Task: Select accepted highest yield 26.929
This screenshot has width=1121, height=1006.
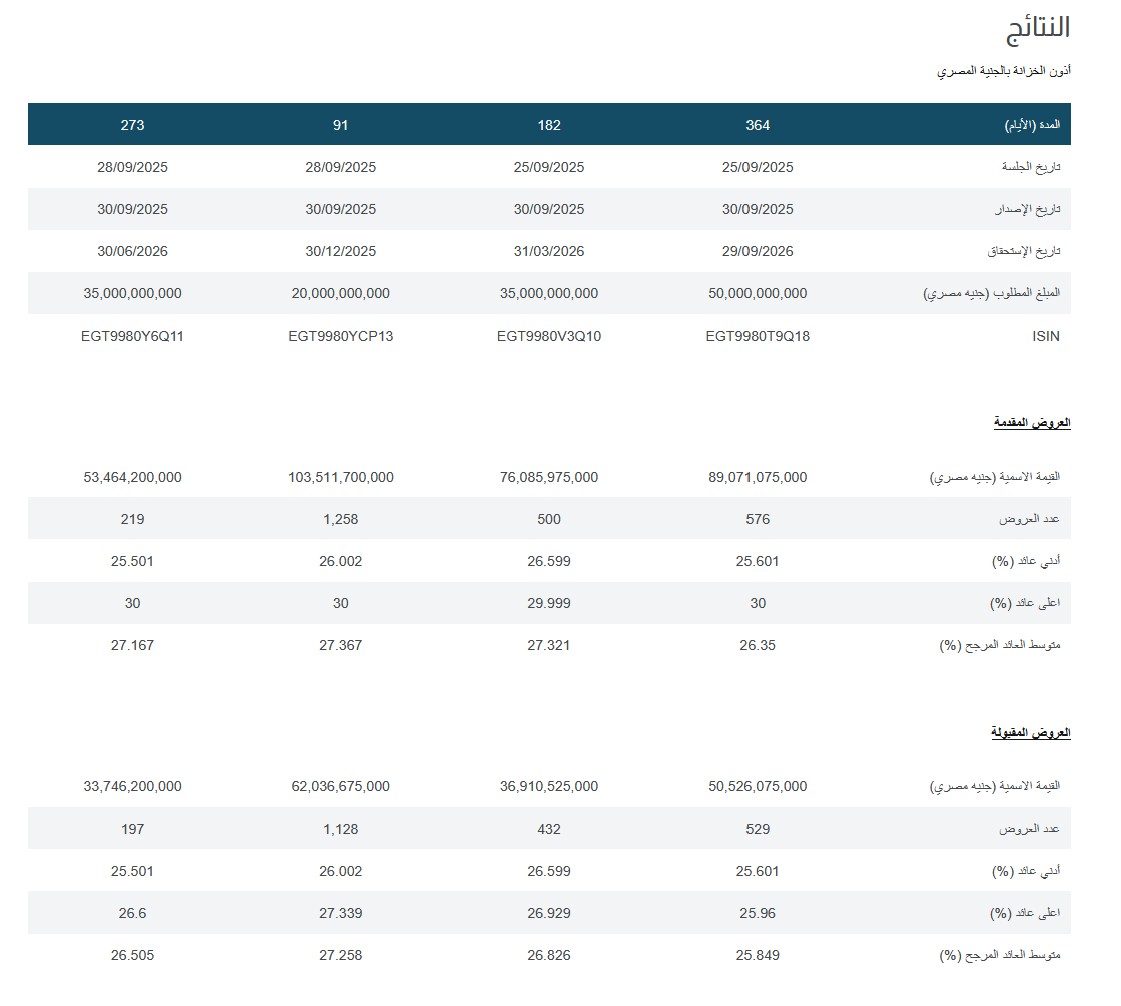Action: pos(548,913)
